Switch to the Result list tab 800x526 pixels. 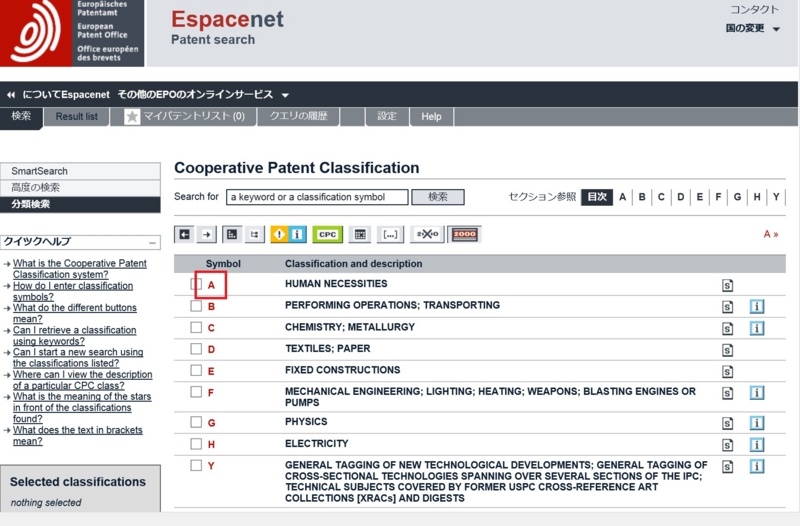77,116
